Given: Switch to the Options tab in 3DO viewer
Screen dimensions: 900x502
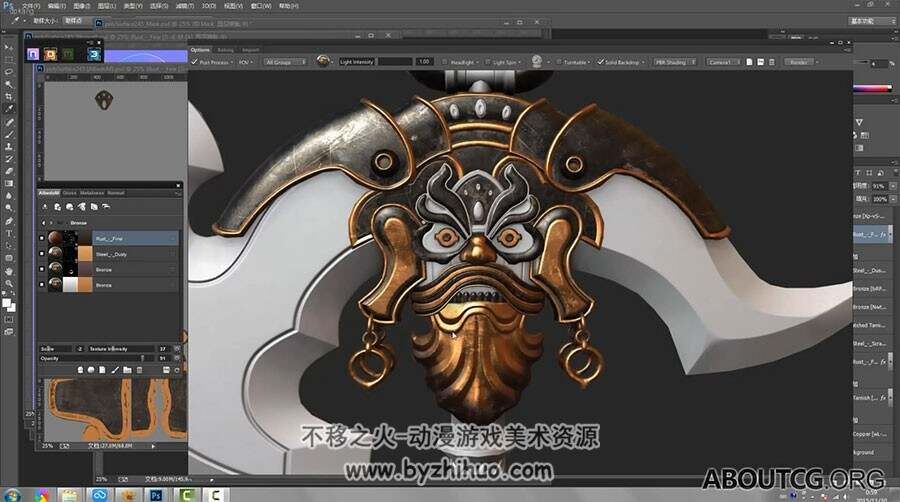Looking at the screenshot, I should (200, 50).
